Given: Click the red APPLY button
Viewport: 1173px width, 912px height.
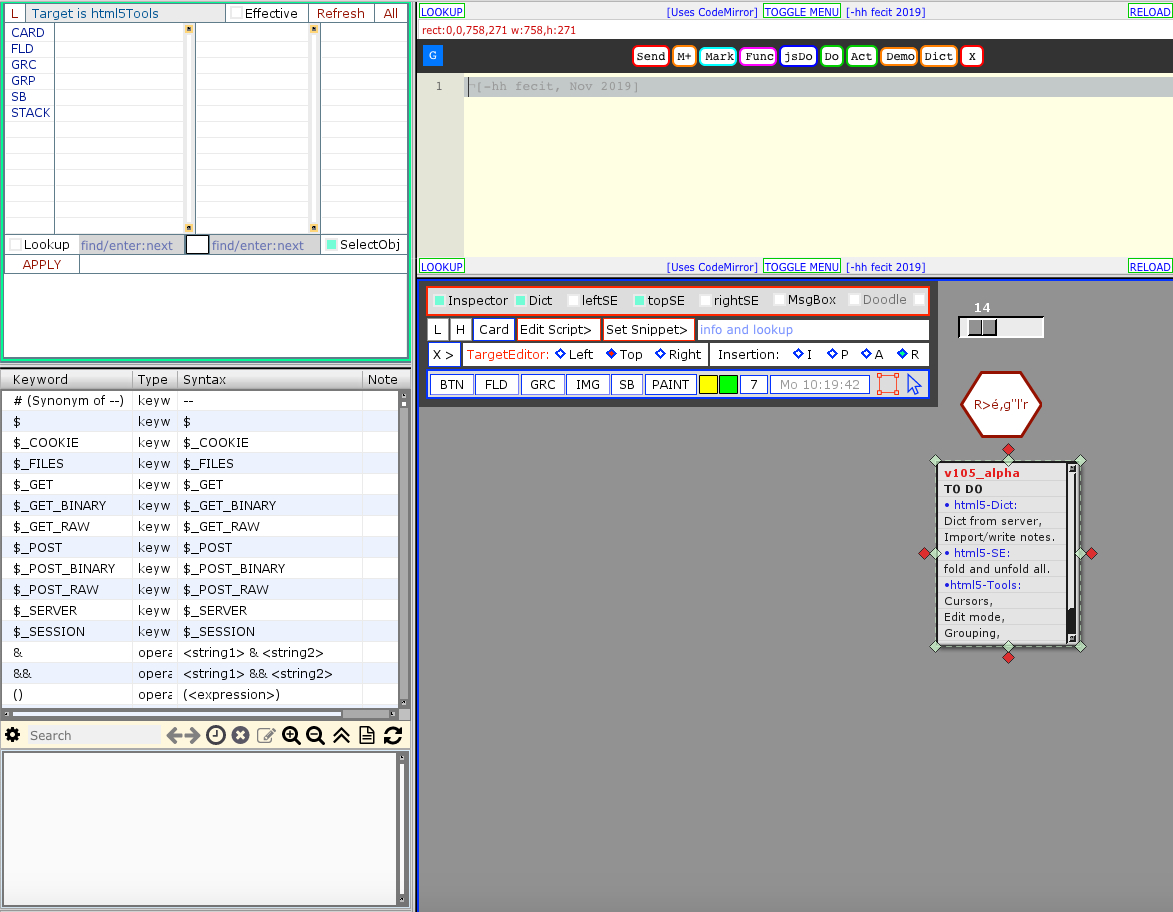Looking at the screenshot, I should [42, 265].
